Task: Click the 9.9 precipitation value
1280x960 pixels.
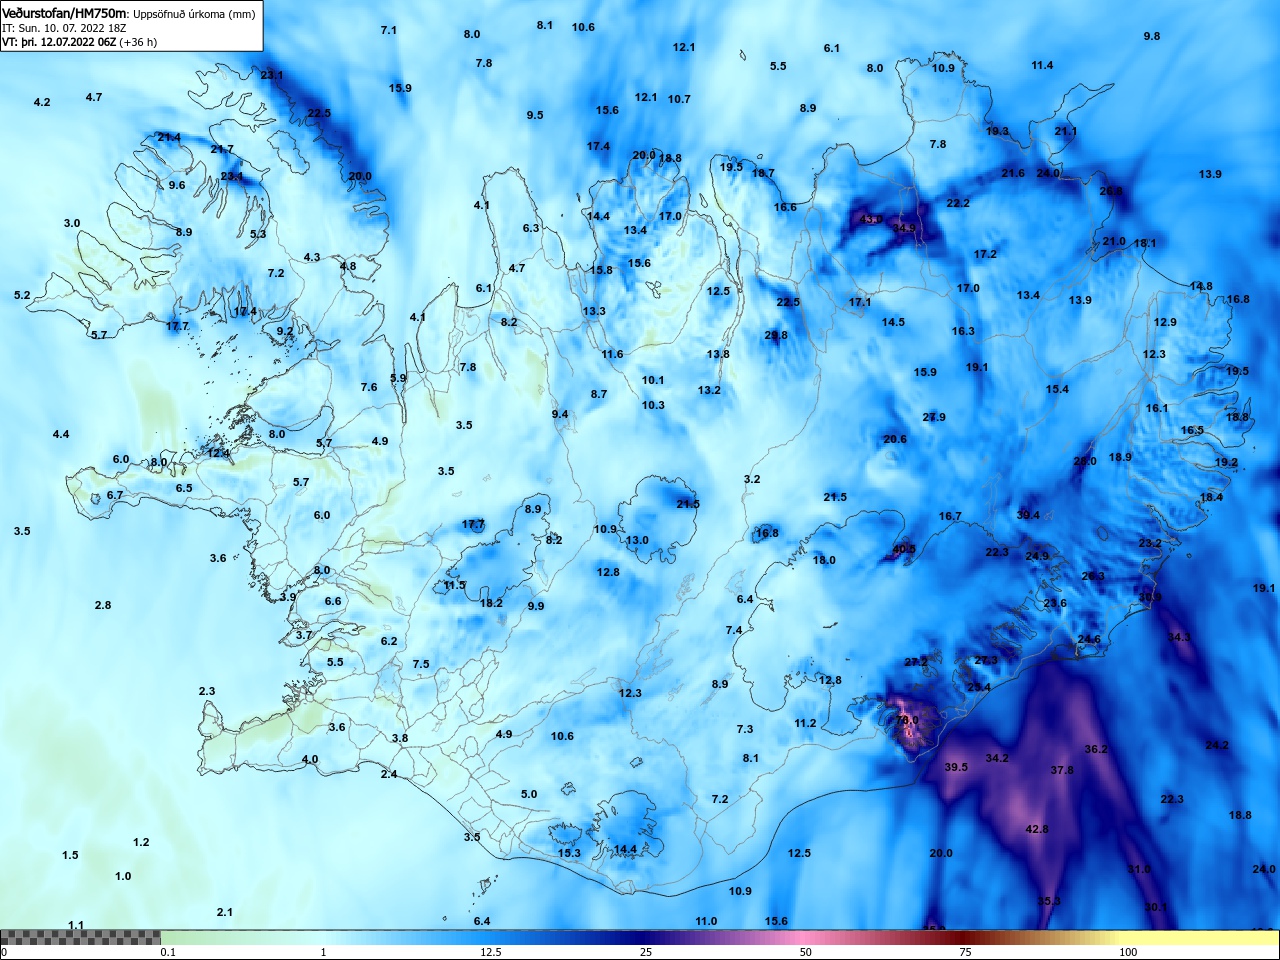Action: tap(536, 606)
